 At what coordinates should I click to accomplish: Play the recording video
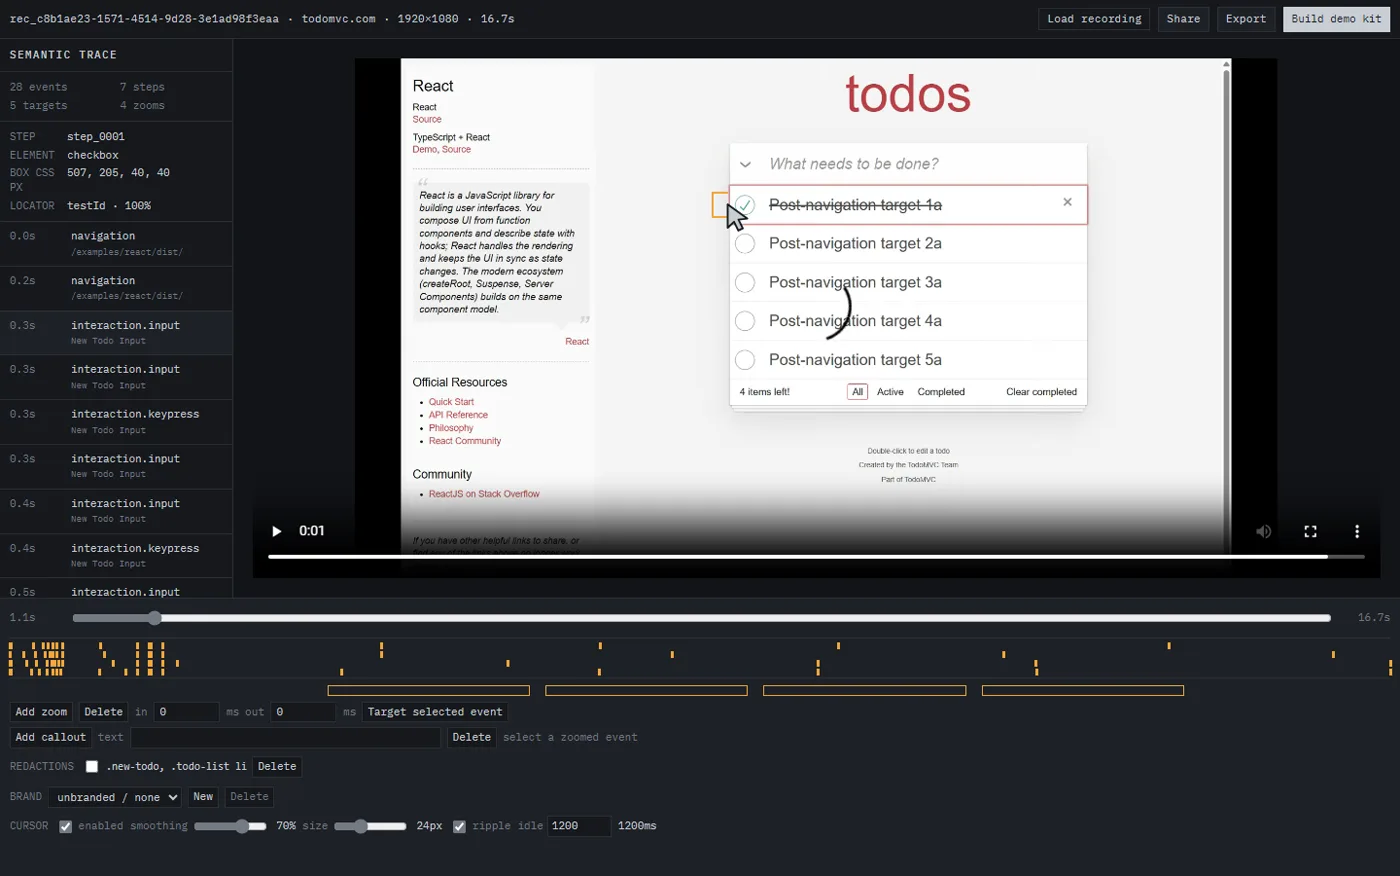pos(277,531)
